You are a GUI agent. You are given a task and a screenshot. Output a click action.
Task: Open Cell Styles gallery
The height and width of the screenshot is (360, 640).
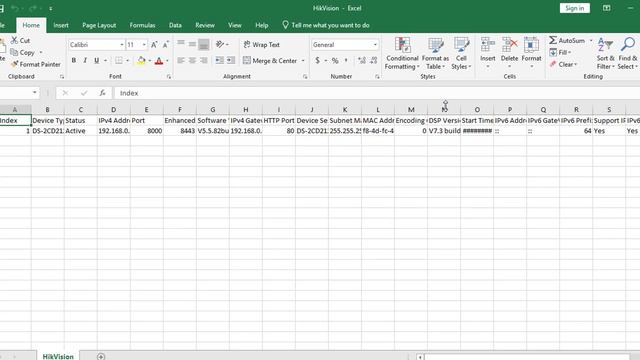point(461,53)
